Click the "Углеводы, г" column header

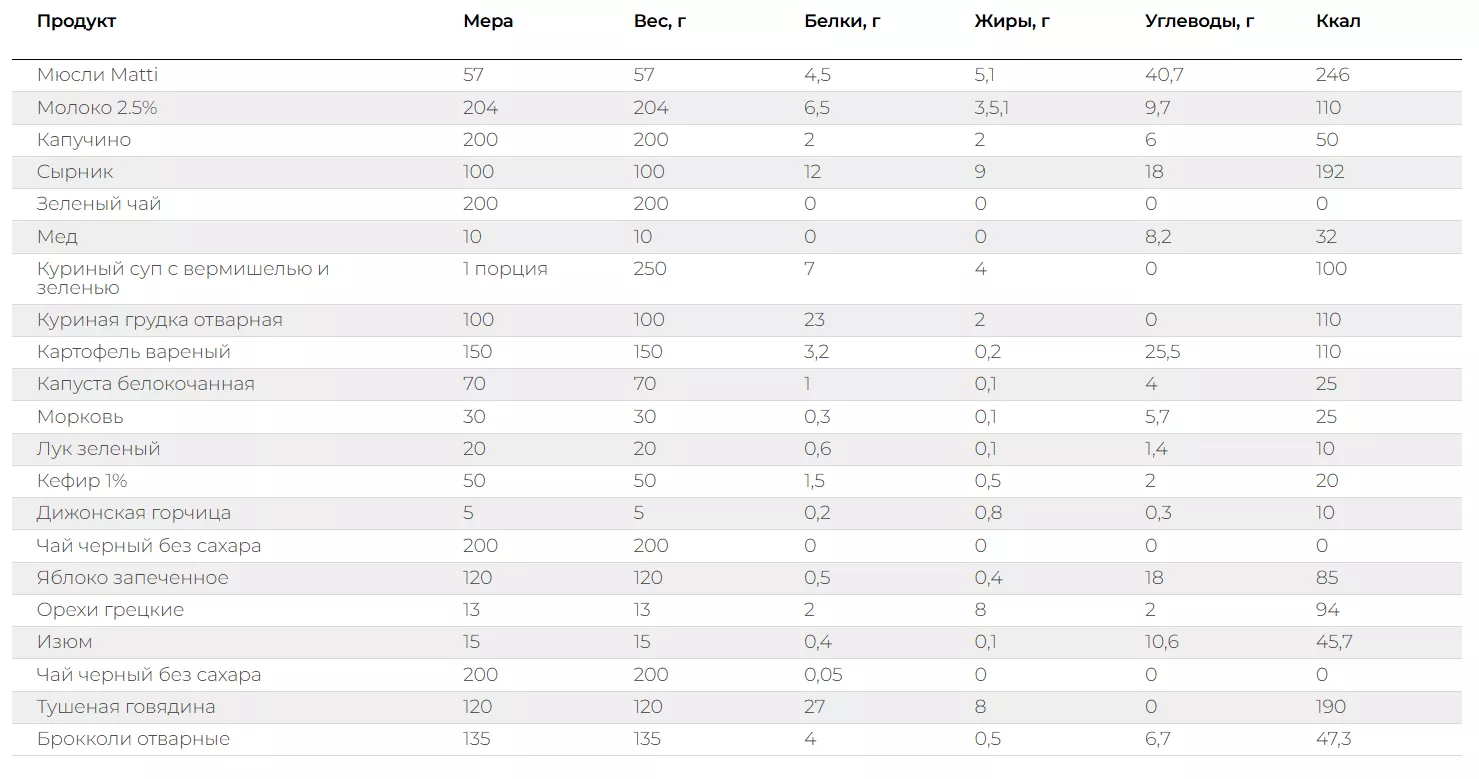1199,22
